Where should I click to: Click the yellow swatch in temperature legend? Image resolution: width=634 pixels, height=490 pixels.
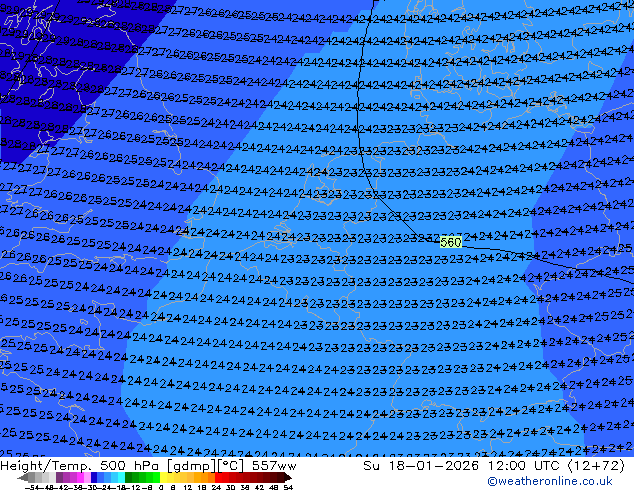click(163, 478)
